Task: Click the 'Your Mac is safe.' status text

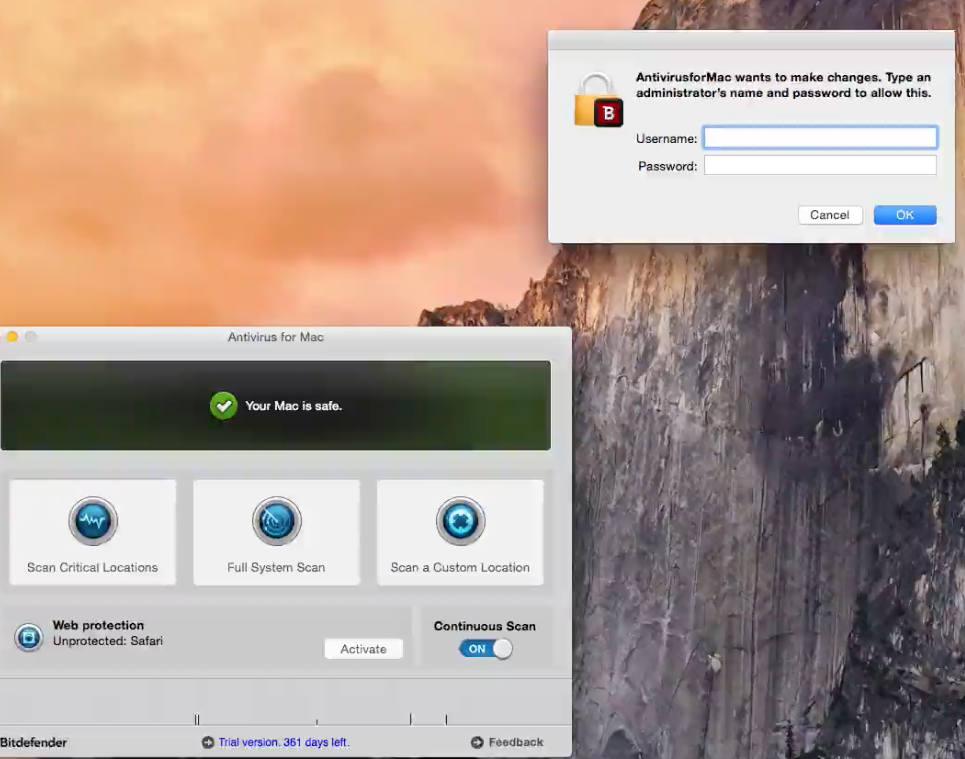Action: [x=294, y=406]
